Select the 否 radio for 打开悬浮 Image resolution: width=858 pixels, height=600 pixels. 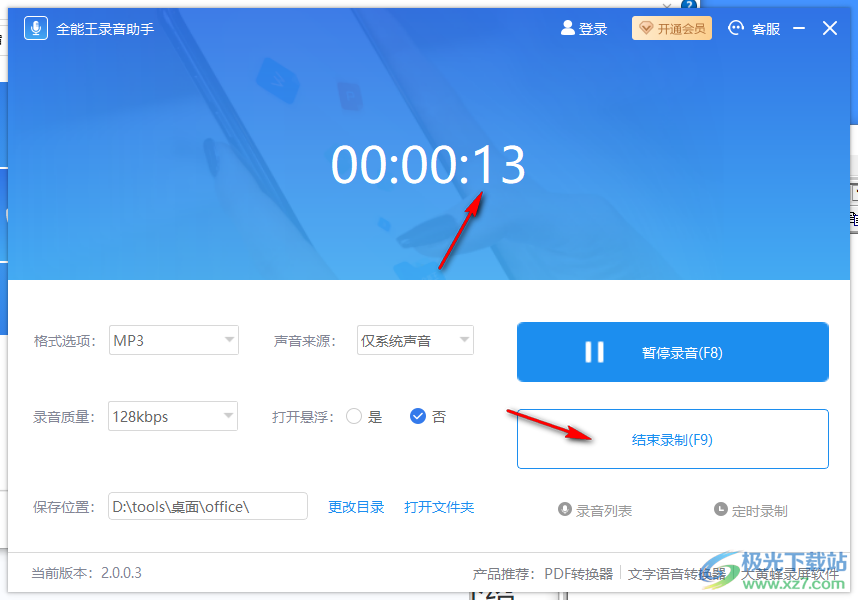coord(418,416)
